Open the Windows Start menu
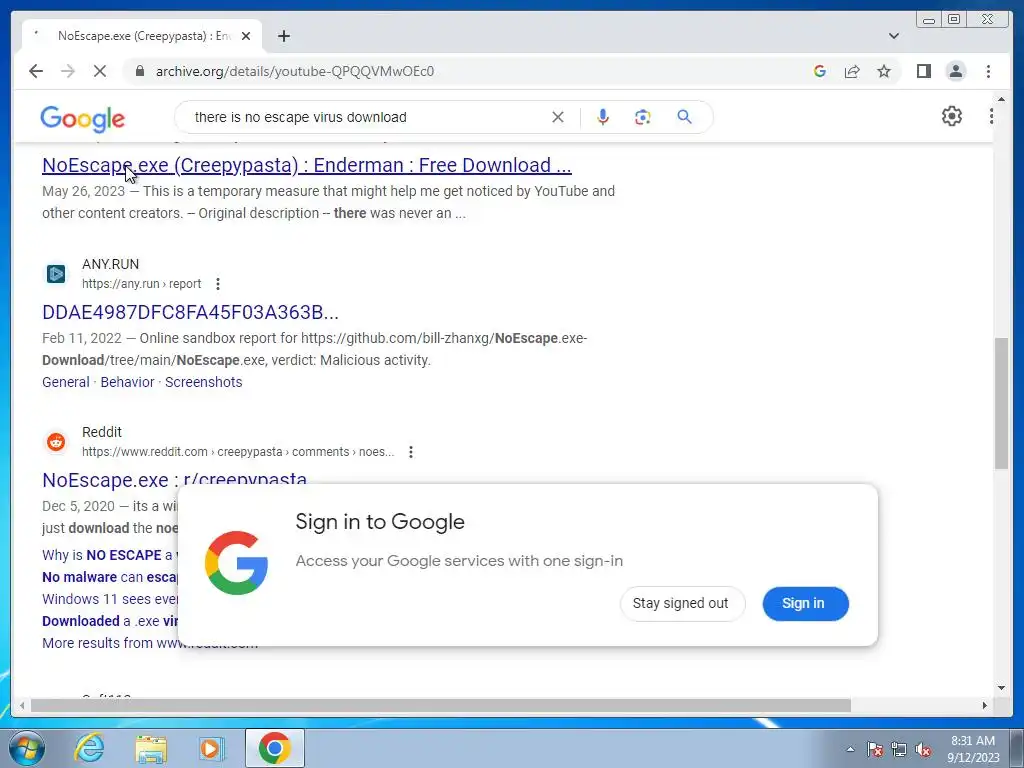 [x=25, y=748]
